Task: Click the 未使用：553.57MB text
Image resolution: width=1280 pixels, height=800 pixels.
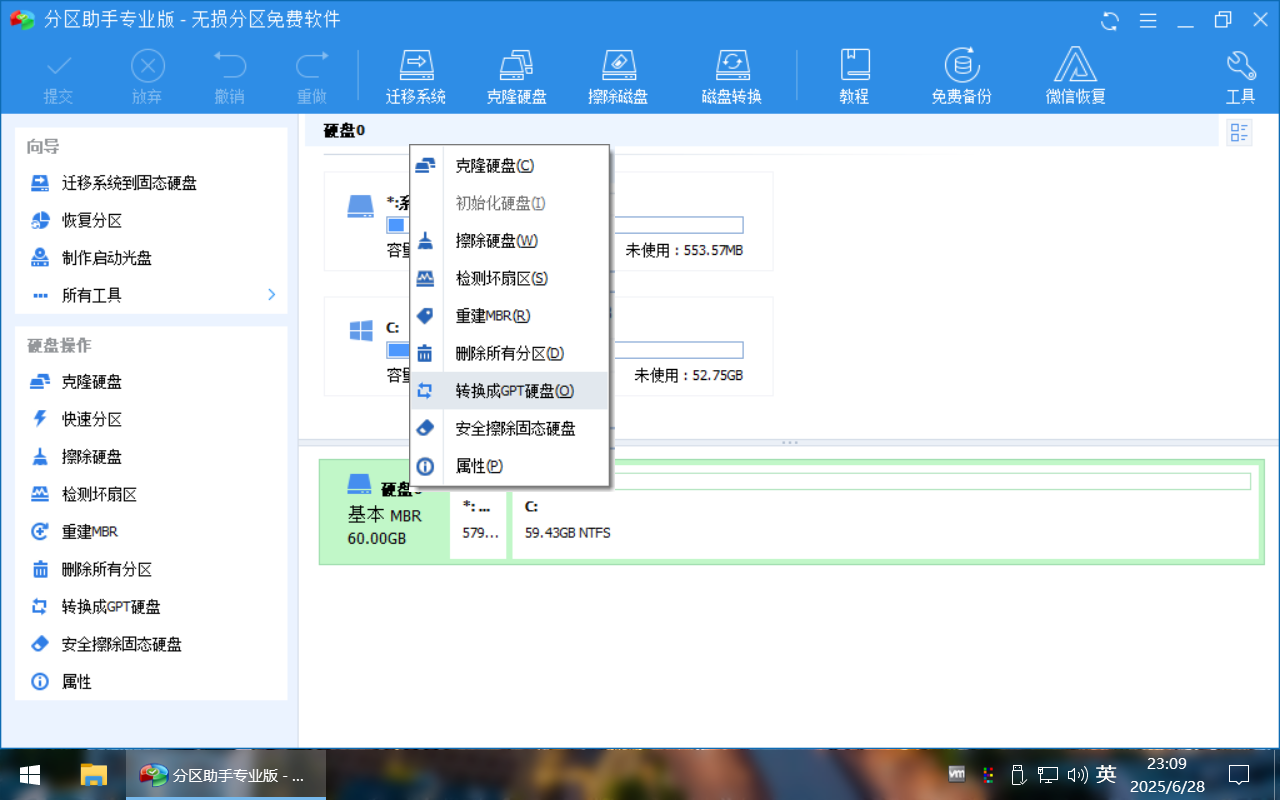Action: [x=684, y=250]
